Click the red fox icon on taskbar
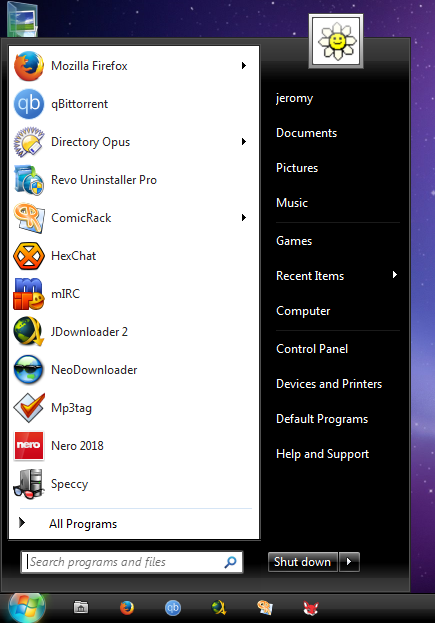 (x=310, y=608)
